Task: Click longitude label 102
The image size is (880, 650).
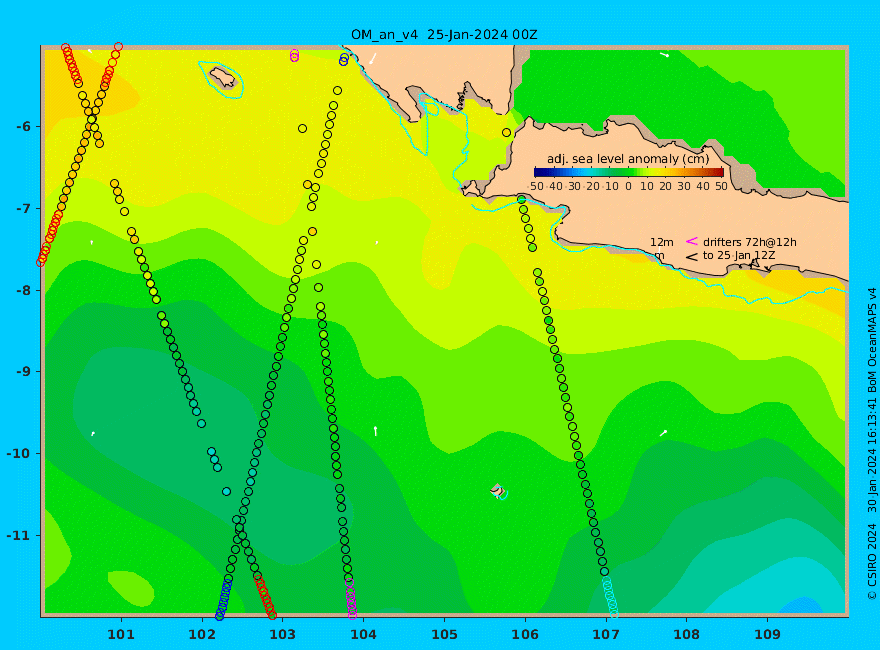Action: pyautogui.click(x=201, y=634)
